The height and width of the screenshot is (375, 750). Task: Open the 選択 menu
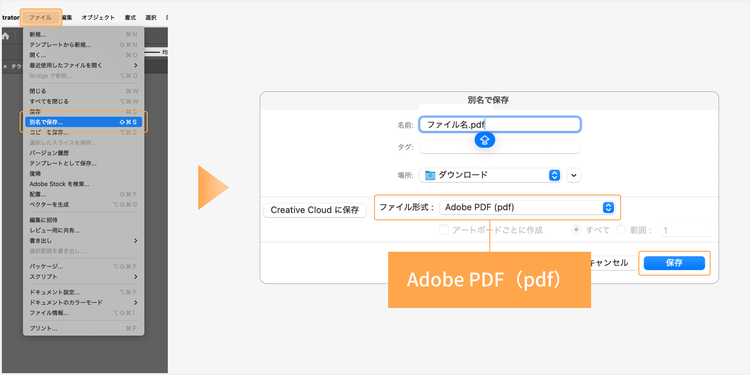pyautogui.click(x=151, y=18)
